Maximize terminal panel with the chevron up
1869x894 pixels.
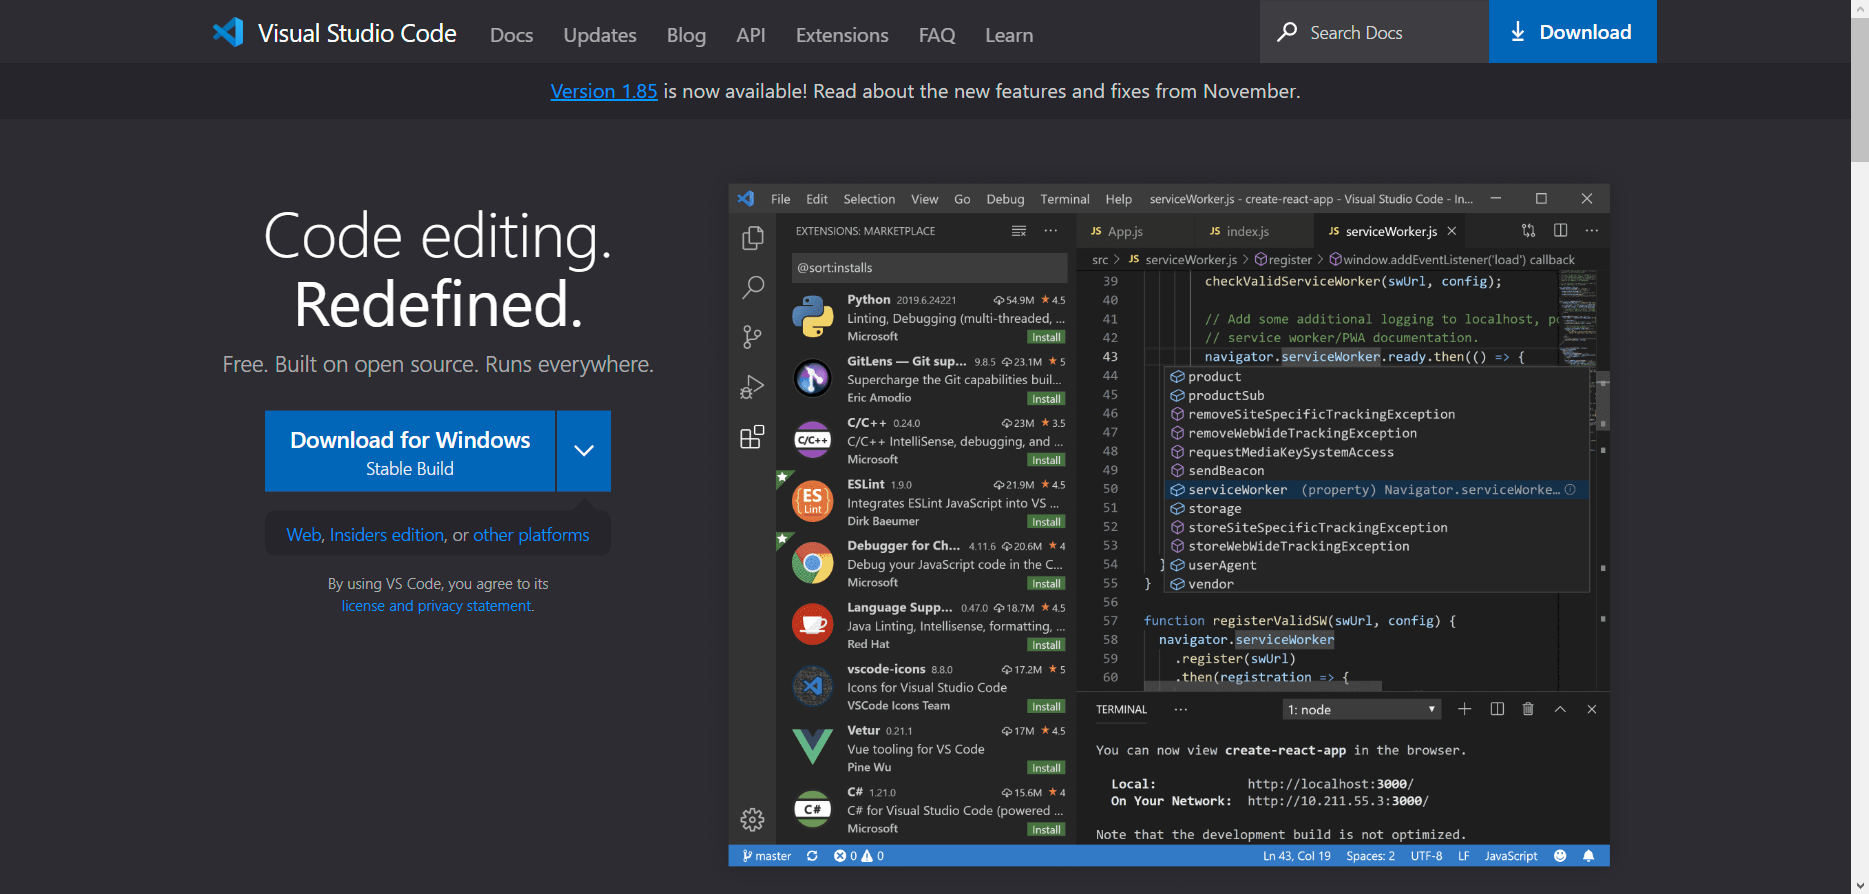tap(1560, 709)
